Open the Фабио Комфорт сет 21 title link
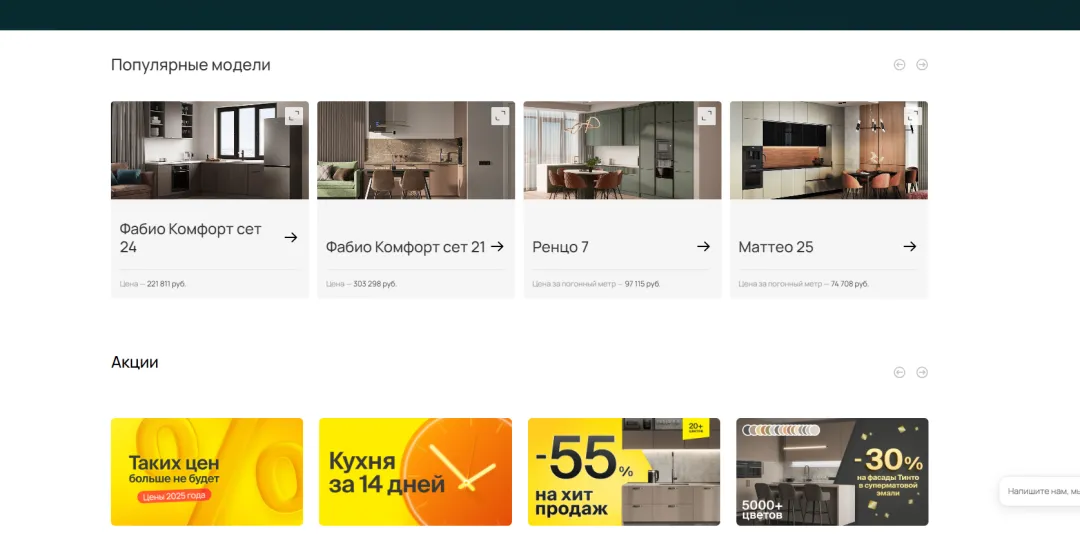This screenshot has width=1080, height=558. click(406, 247)
